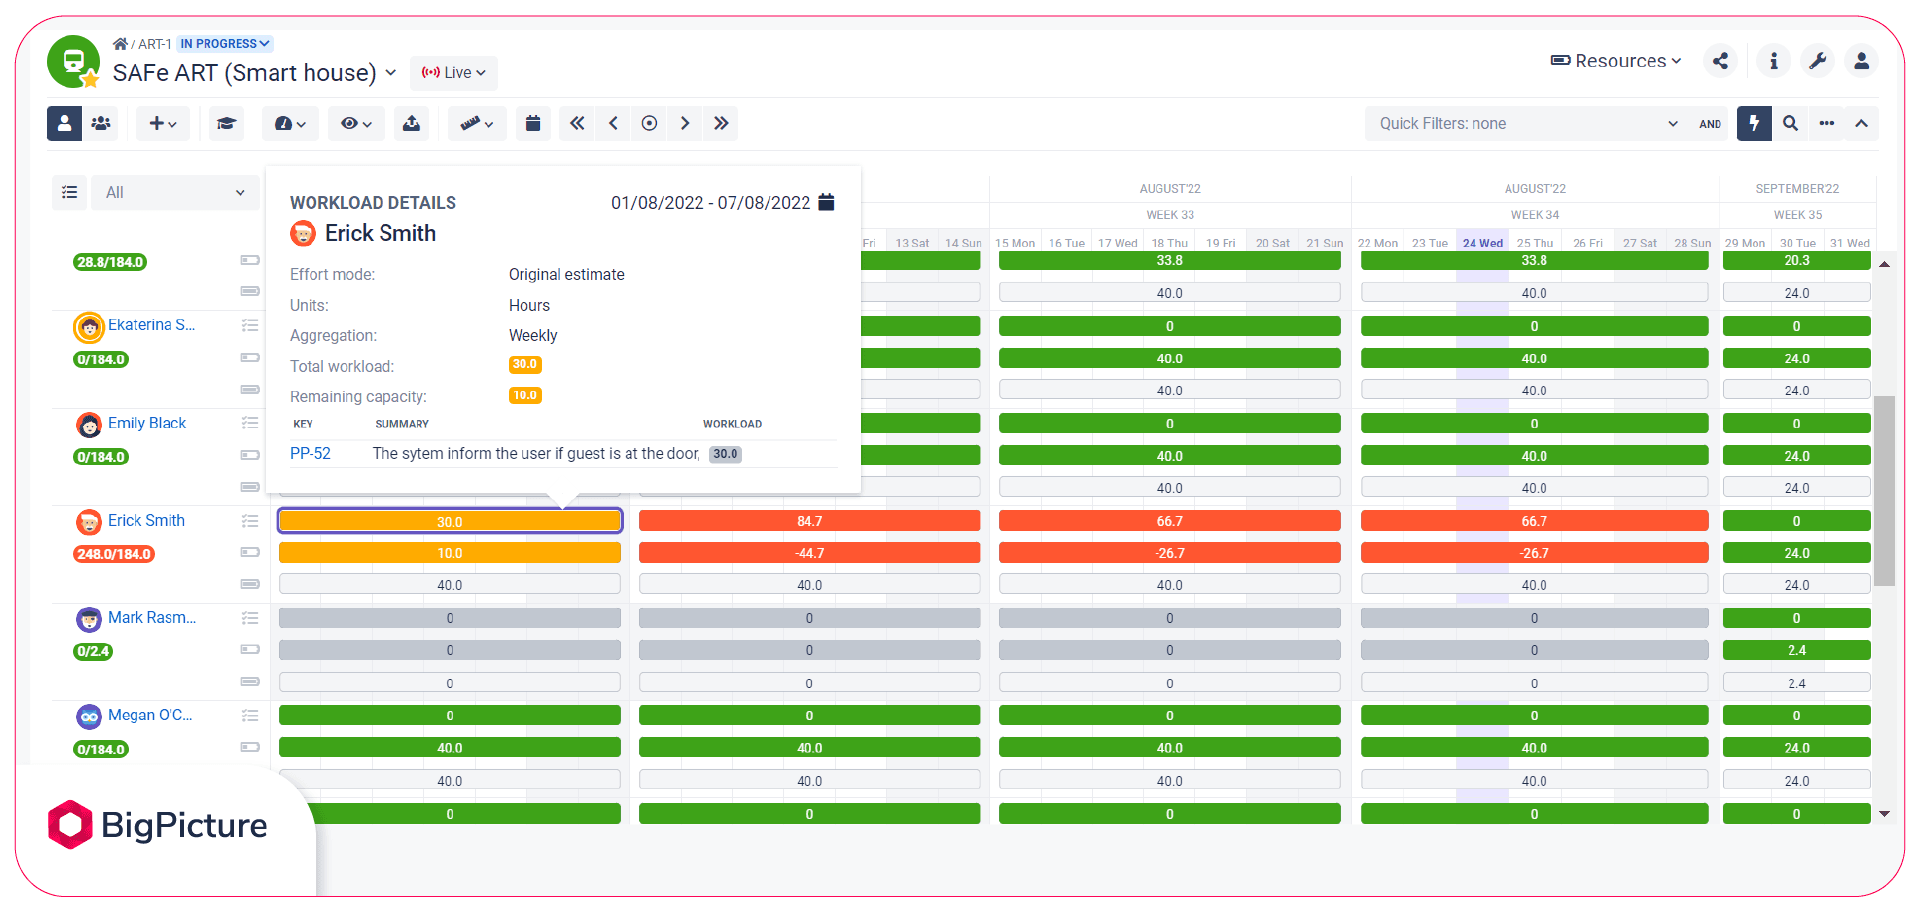Click the task list icon for Megan
Viewport: 1920px width, 920px height.
(x=250, y=715)
